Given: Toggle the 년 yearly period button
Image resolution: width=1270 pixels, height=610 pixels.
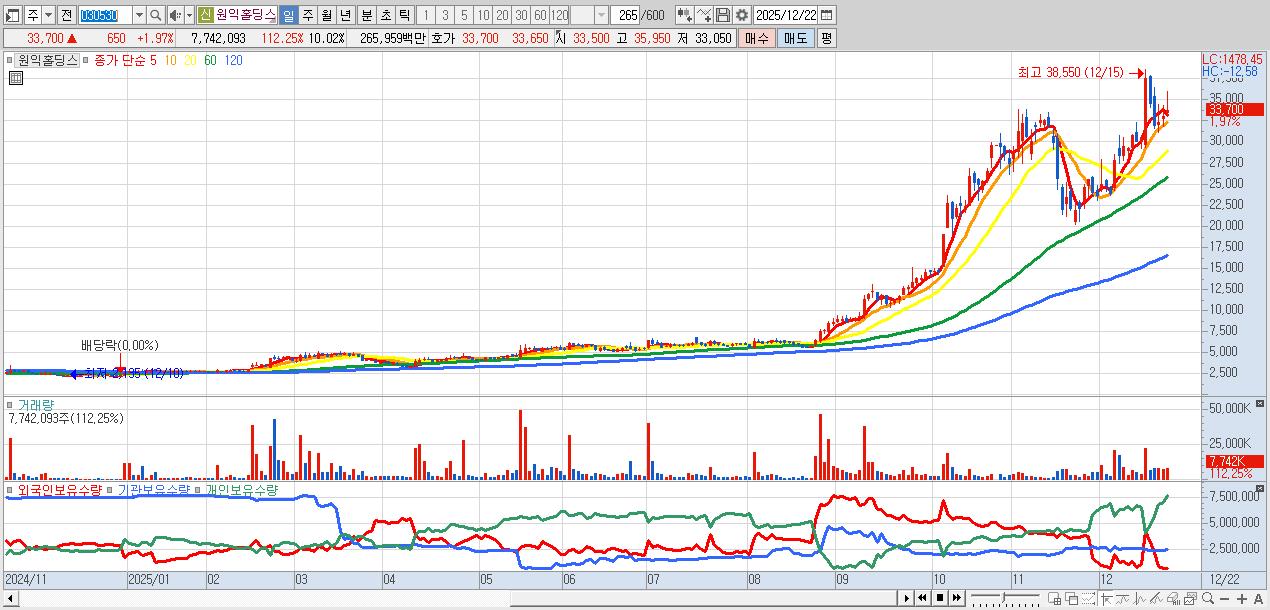Looking at the screenshot, I should tap(345, 15).
